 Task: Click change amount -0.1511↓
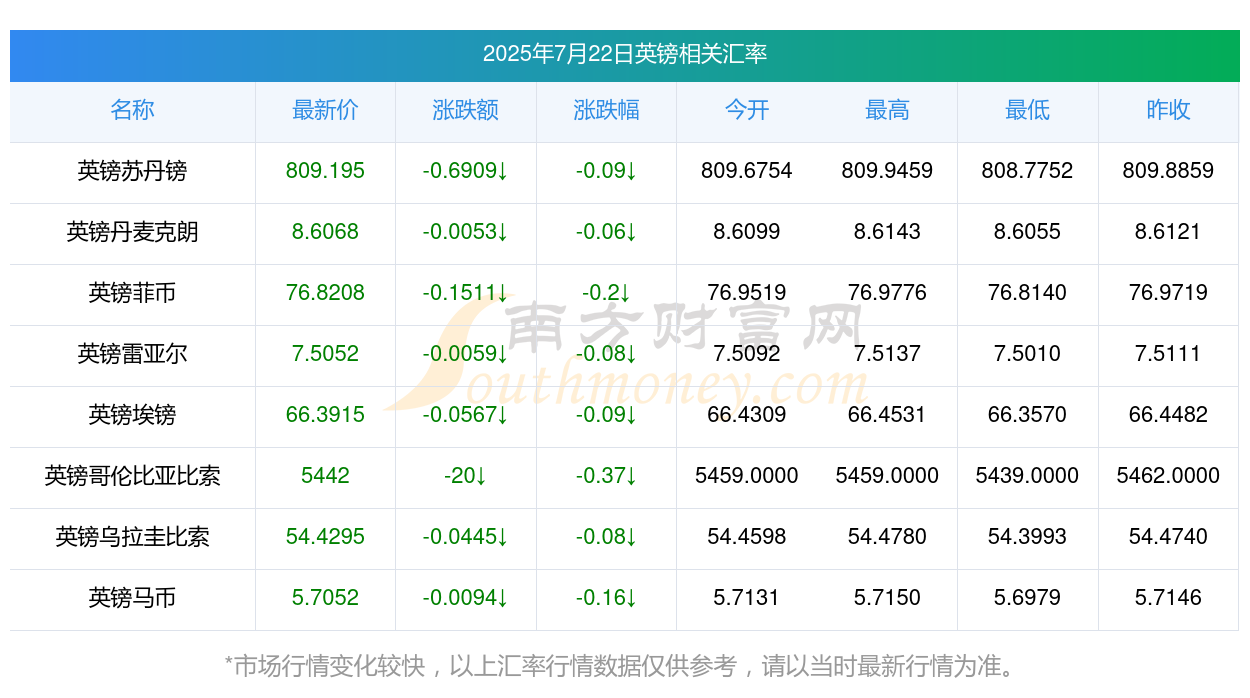[x=465, y=293]
